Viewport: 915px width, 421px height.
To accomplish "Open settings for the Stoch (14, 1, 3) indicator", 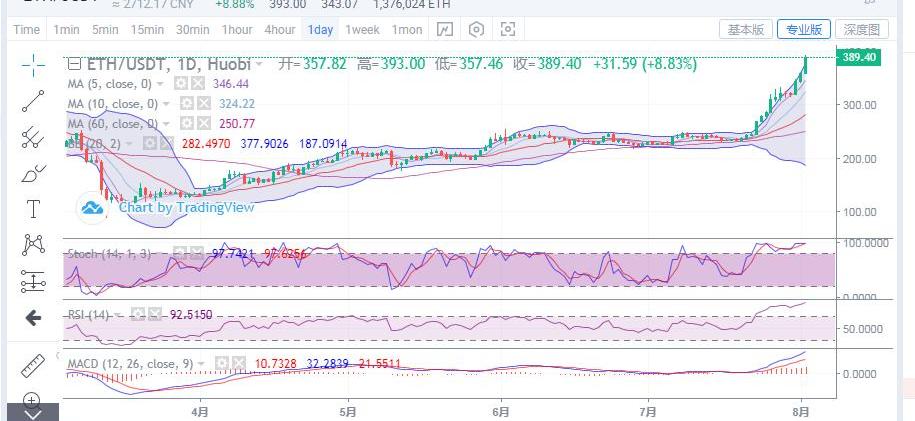I will [x=180, y=253].
